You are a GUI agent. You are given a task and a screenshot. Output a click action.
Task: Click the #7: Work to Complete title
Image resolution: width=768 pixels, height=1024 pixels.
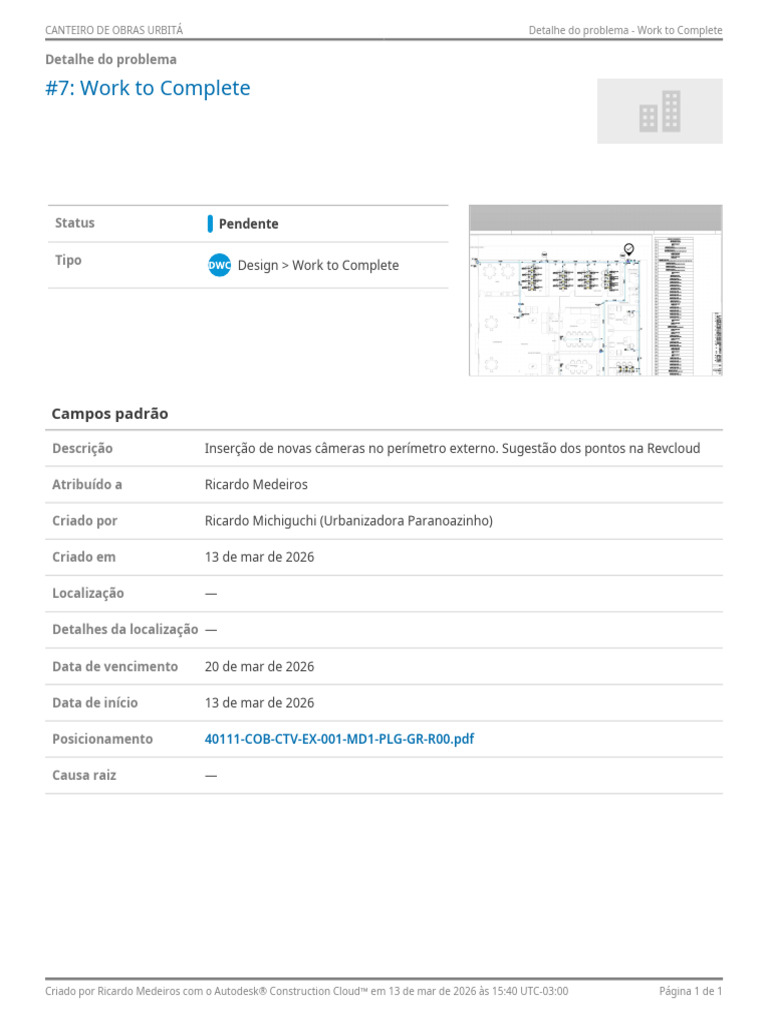148,88
